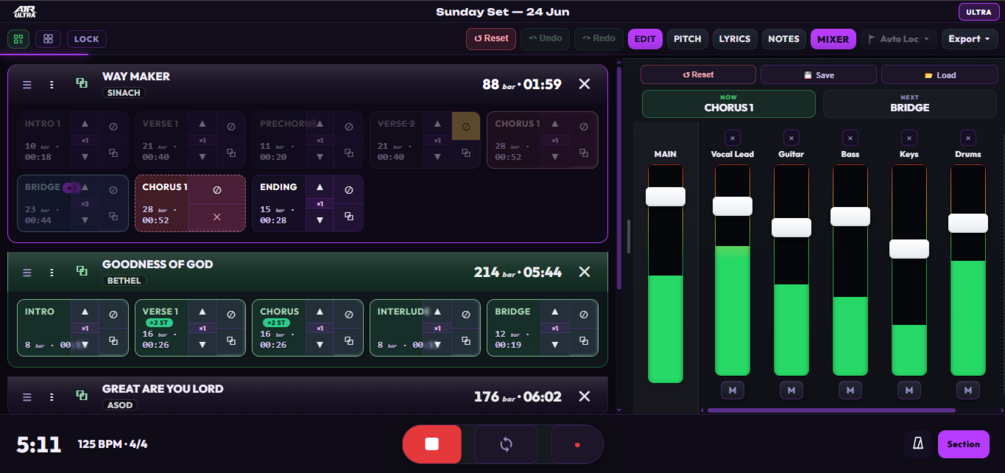Remove the Bass channel with its X
Viewport: 1005px width, 473px height.
tap(850, 137)
